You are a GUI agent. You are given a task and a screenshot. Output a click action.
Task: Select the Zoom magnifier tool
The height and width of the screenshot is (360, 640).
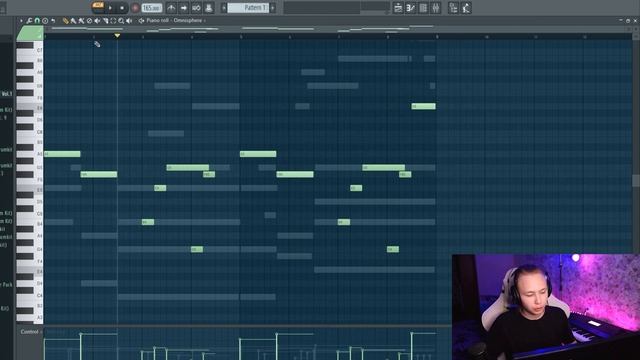(x=121, y=20)
